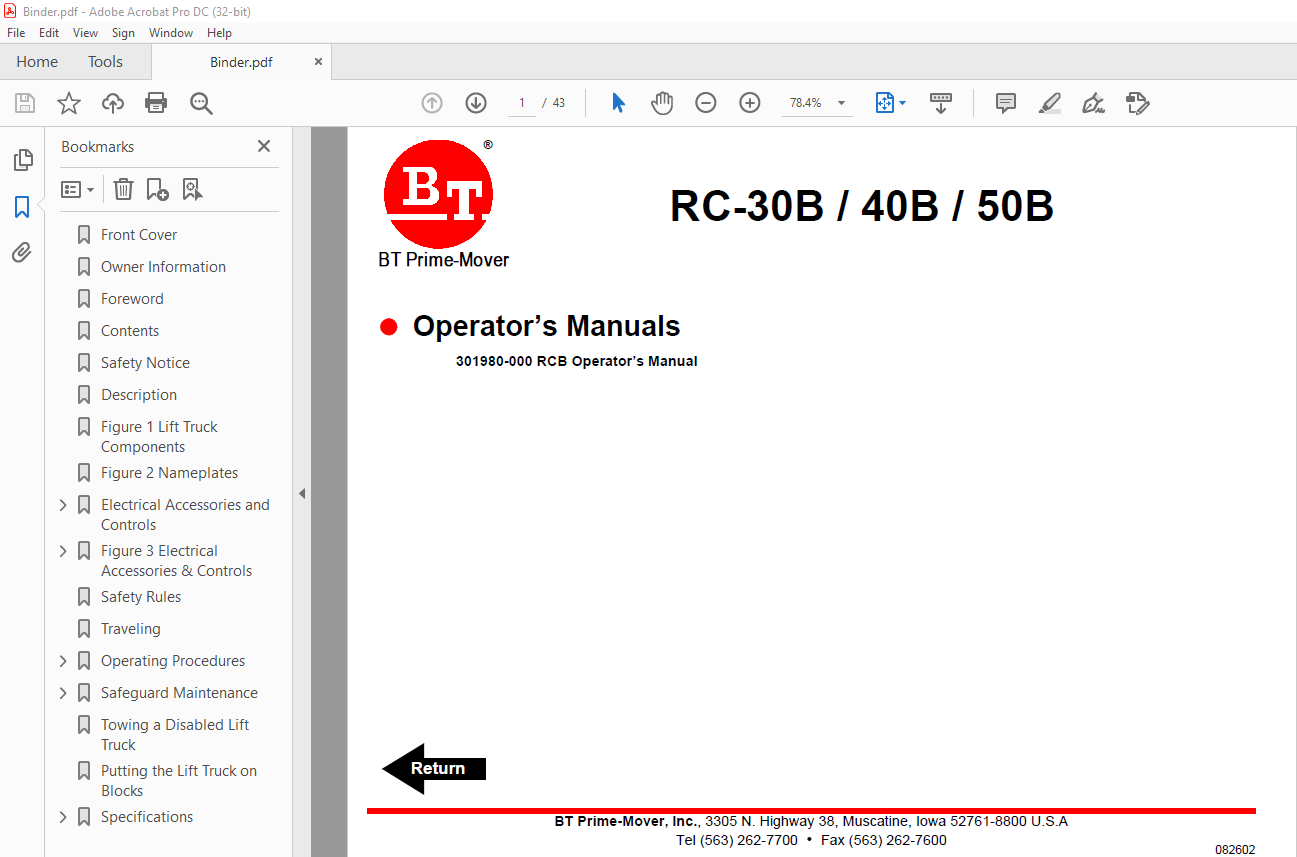Open Page Thumbnails panel icon
Image resolution: width=1297 pixels, height=857 pixels.
[x=22, y=159]
